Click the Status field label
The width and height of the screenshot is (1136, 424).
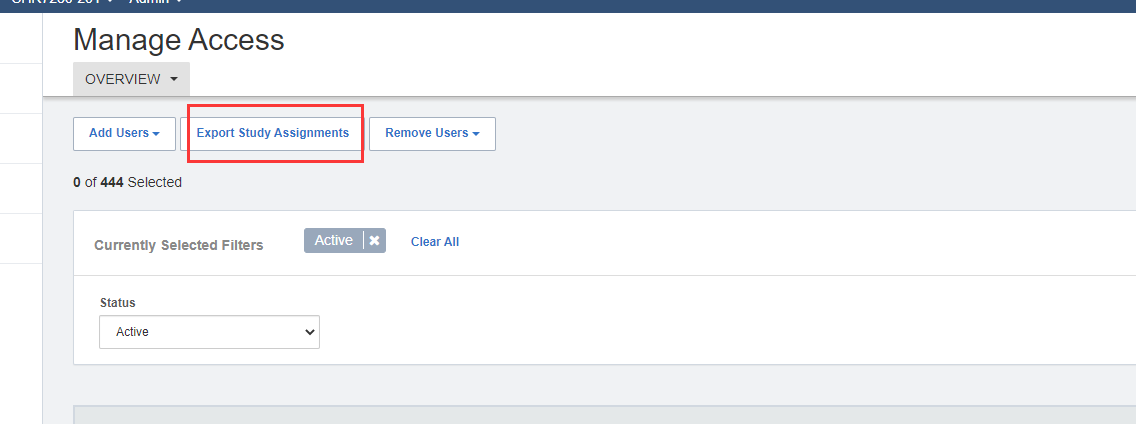118,302
